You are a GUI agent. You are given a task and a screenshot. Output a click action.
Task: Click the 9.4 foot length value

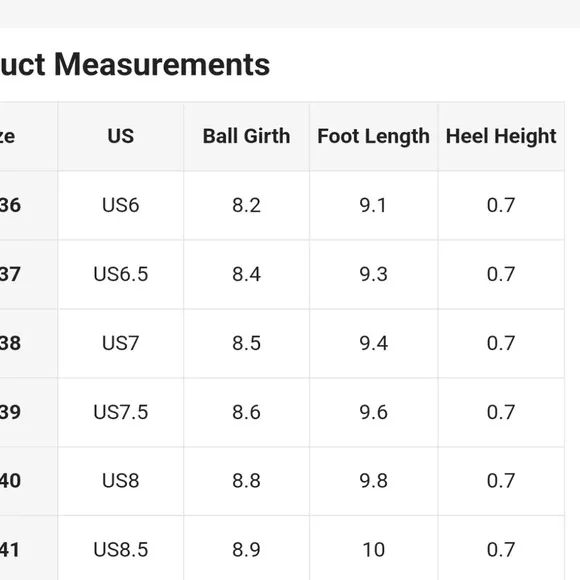[374, 343]
